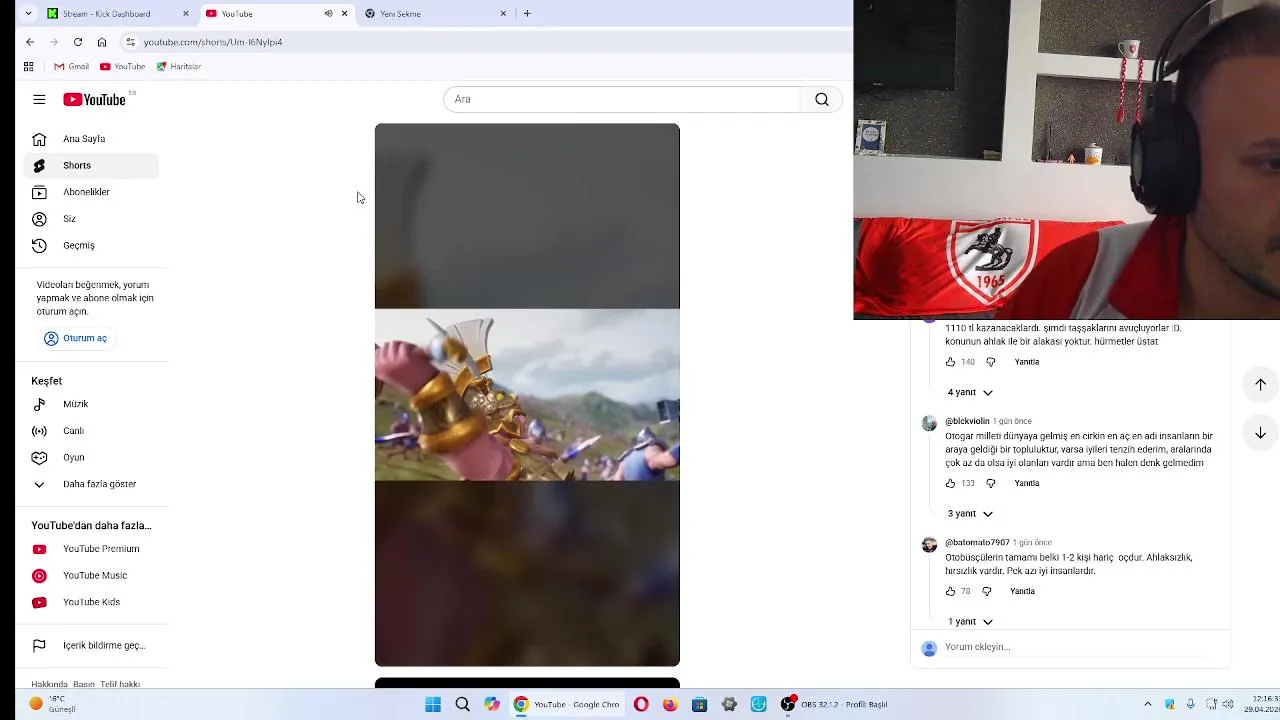Open YouTube Premium link
Screen dimensions: 1280x720
pyautogui.click(x=91, y=549)
